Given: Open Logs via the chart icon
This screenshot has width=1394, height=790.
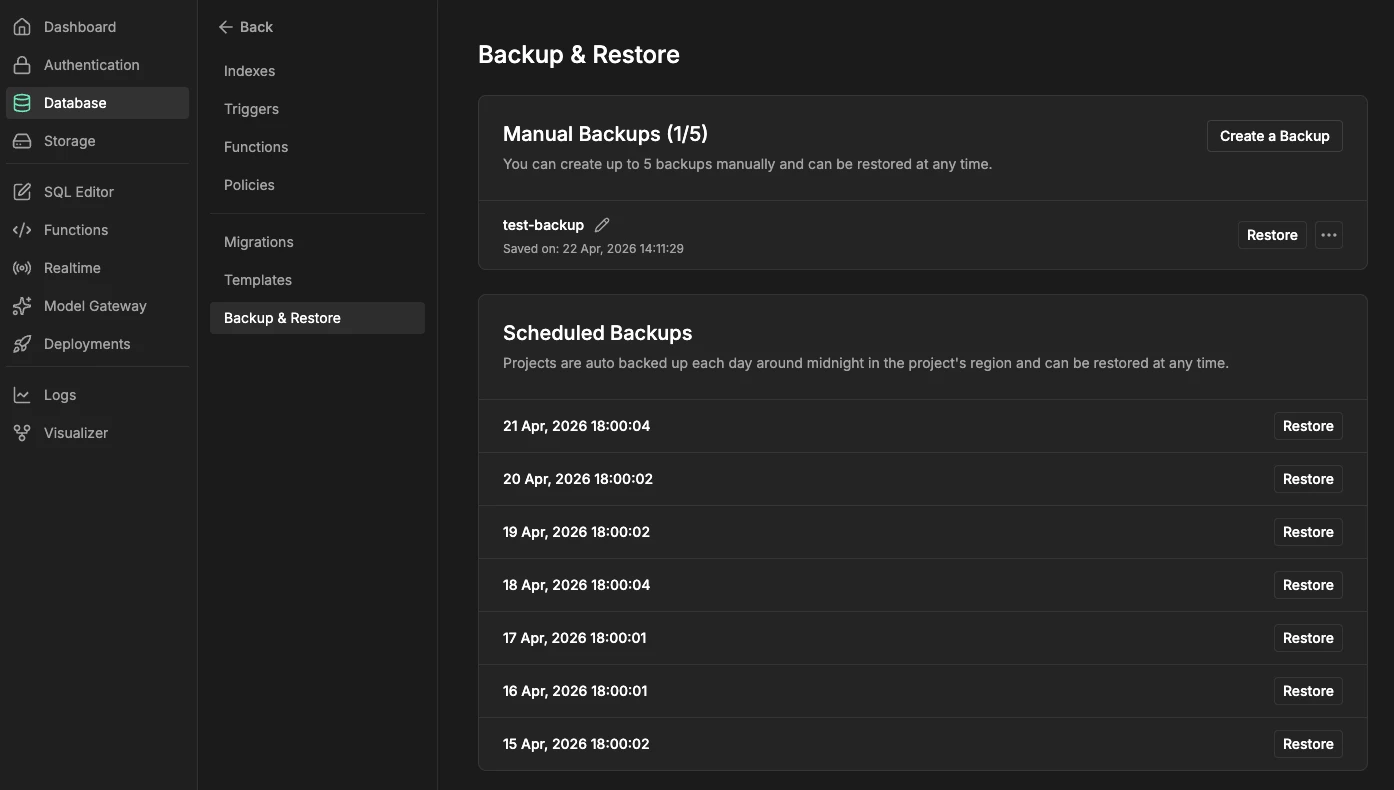Looking at the screenshot, I should click(x=22, y=394).
